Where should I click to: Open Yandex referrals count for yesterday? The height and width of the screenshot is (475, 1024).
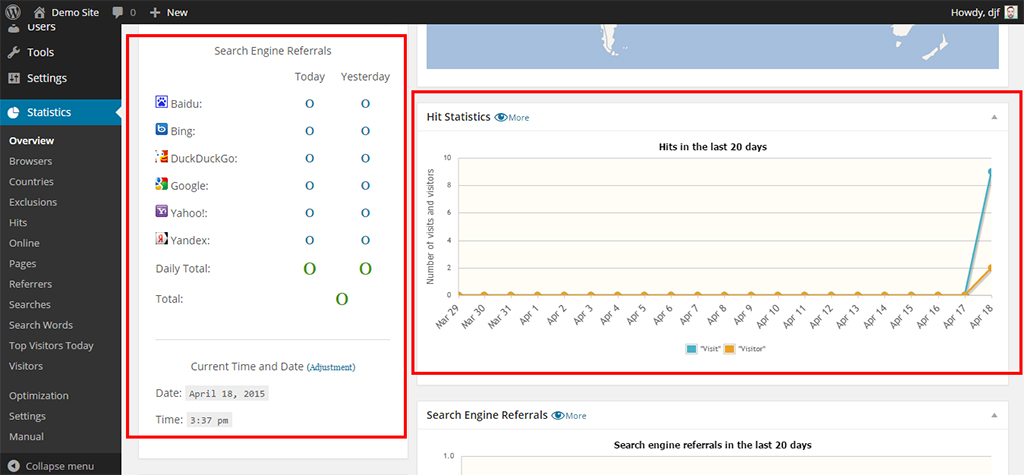coord(366,241)
